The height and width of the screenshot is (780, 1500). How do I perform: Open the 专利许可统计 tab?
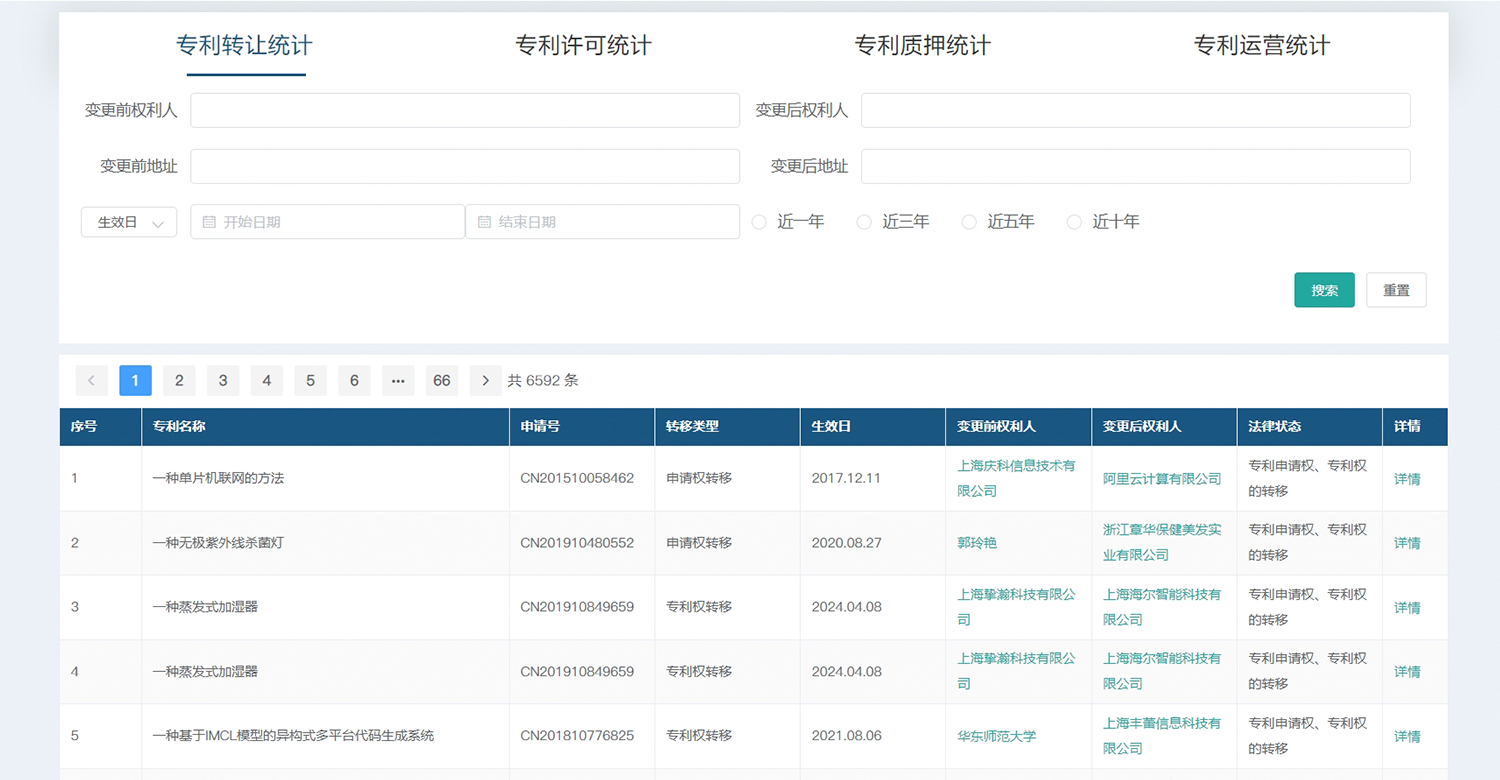click(584, 46)
